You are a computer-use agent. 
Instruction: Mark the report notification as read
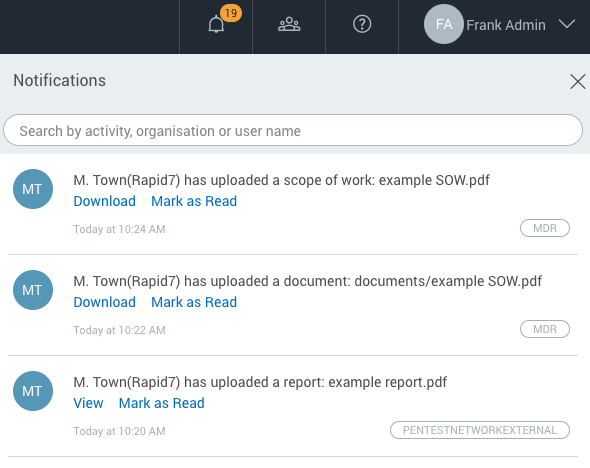pyautogui.click(x=161, y=403)
